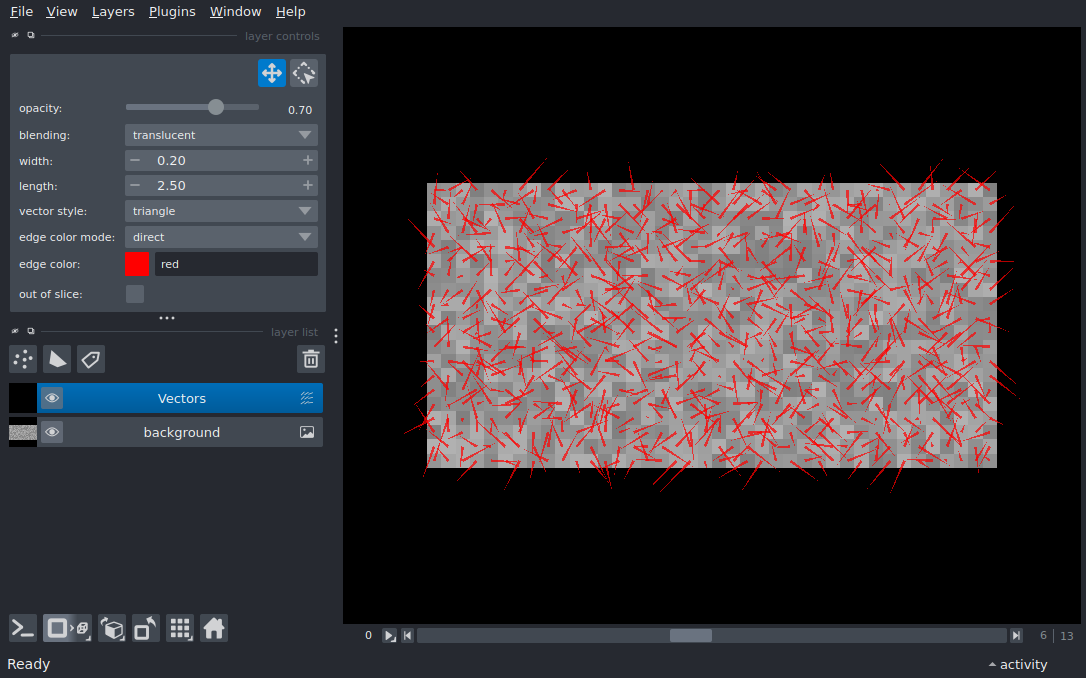Click the opacity value 0.70

pos(300,110)
